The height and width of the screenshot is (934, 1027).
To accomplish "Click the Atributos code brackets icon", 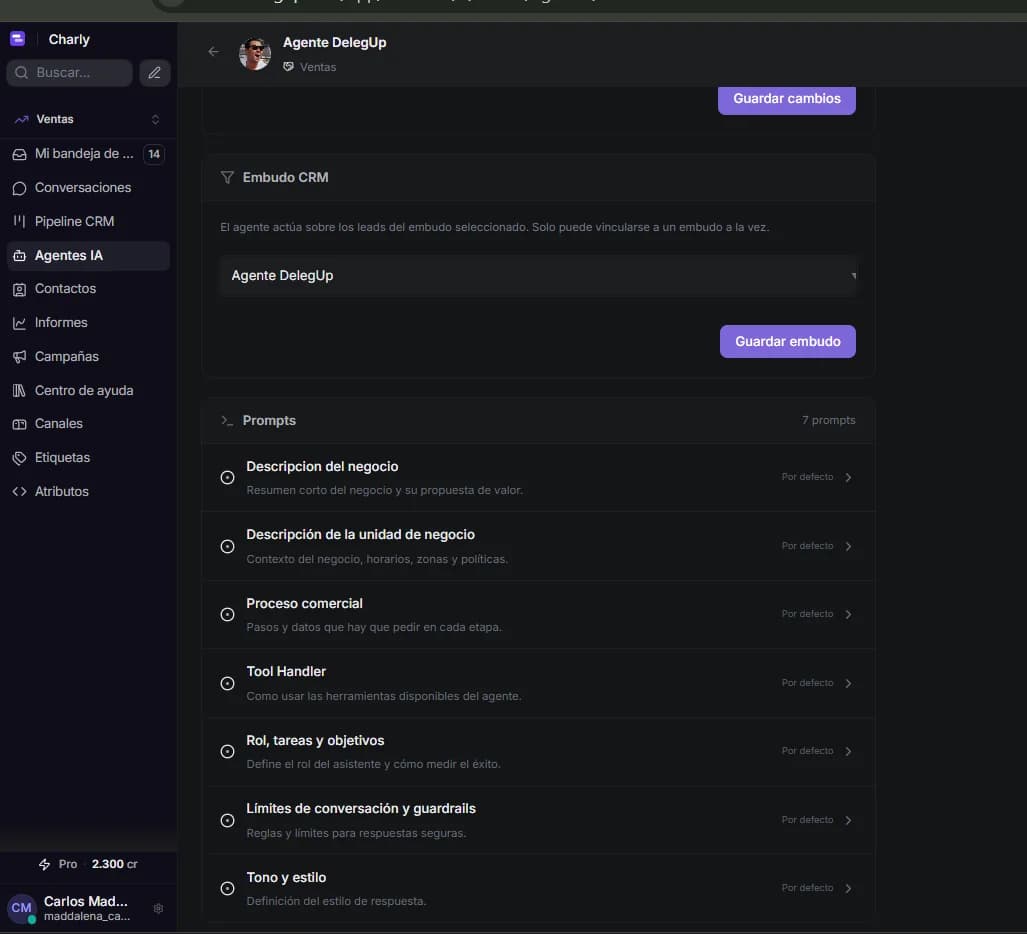I will click(x=20, y=491).
